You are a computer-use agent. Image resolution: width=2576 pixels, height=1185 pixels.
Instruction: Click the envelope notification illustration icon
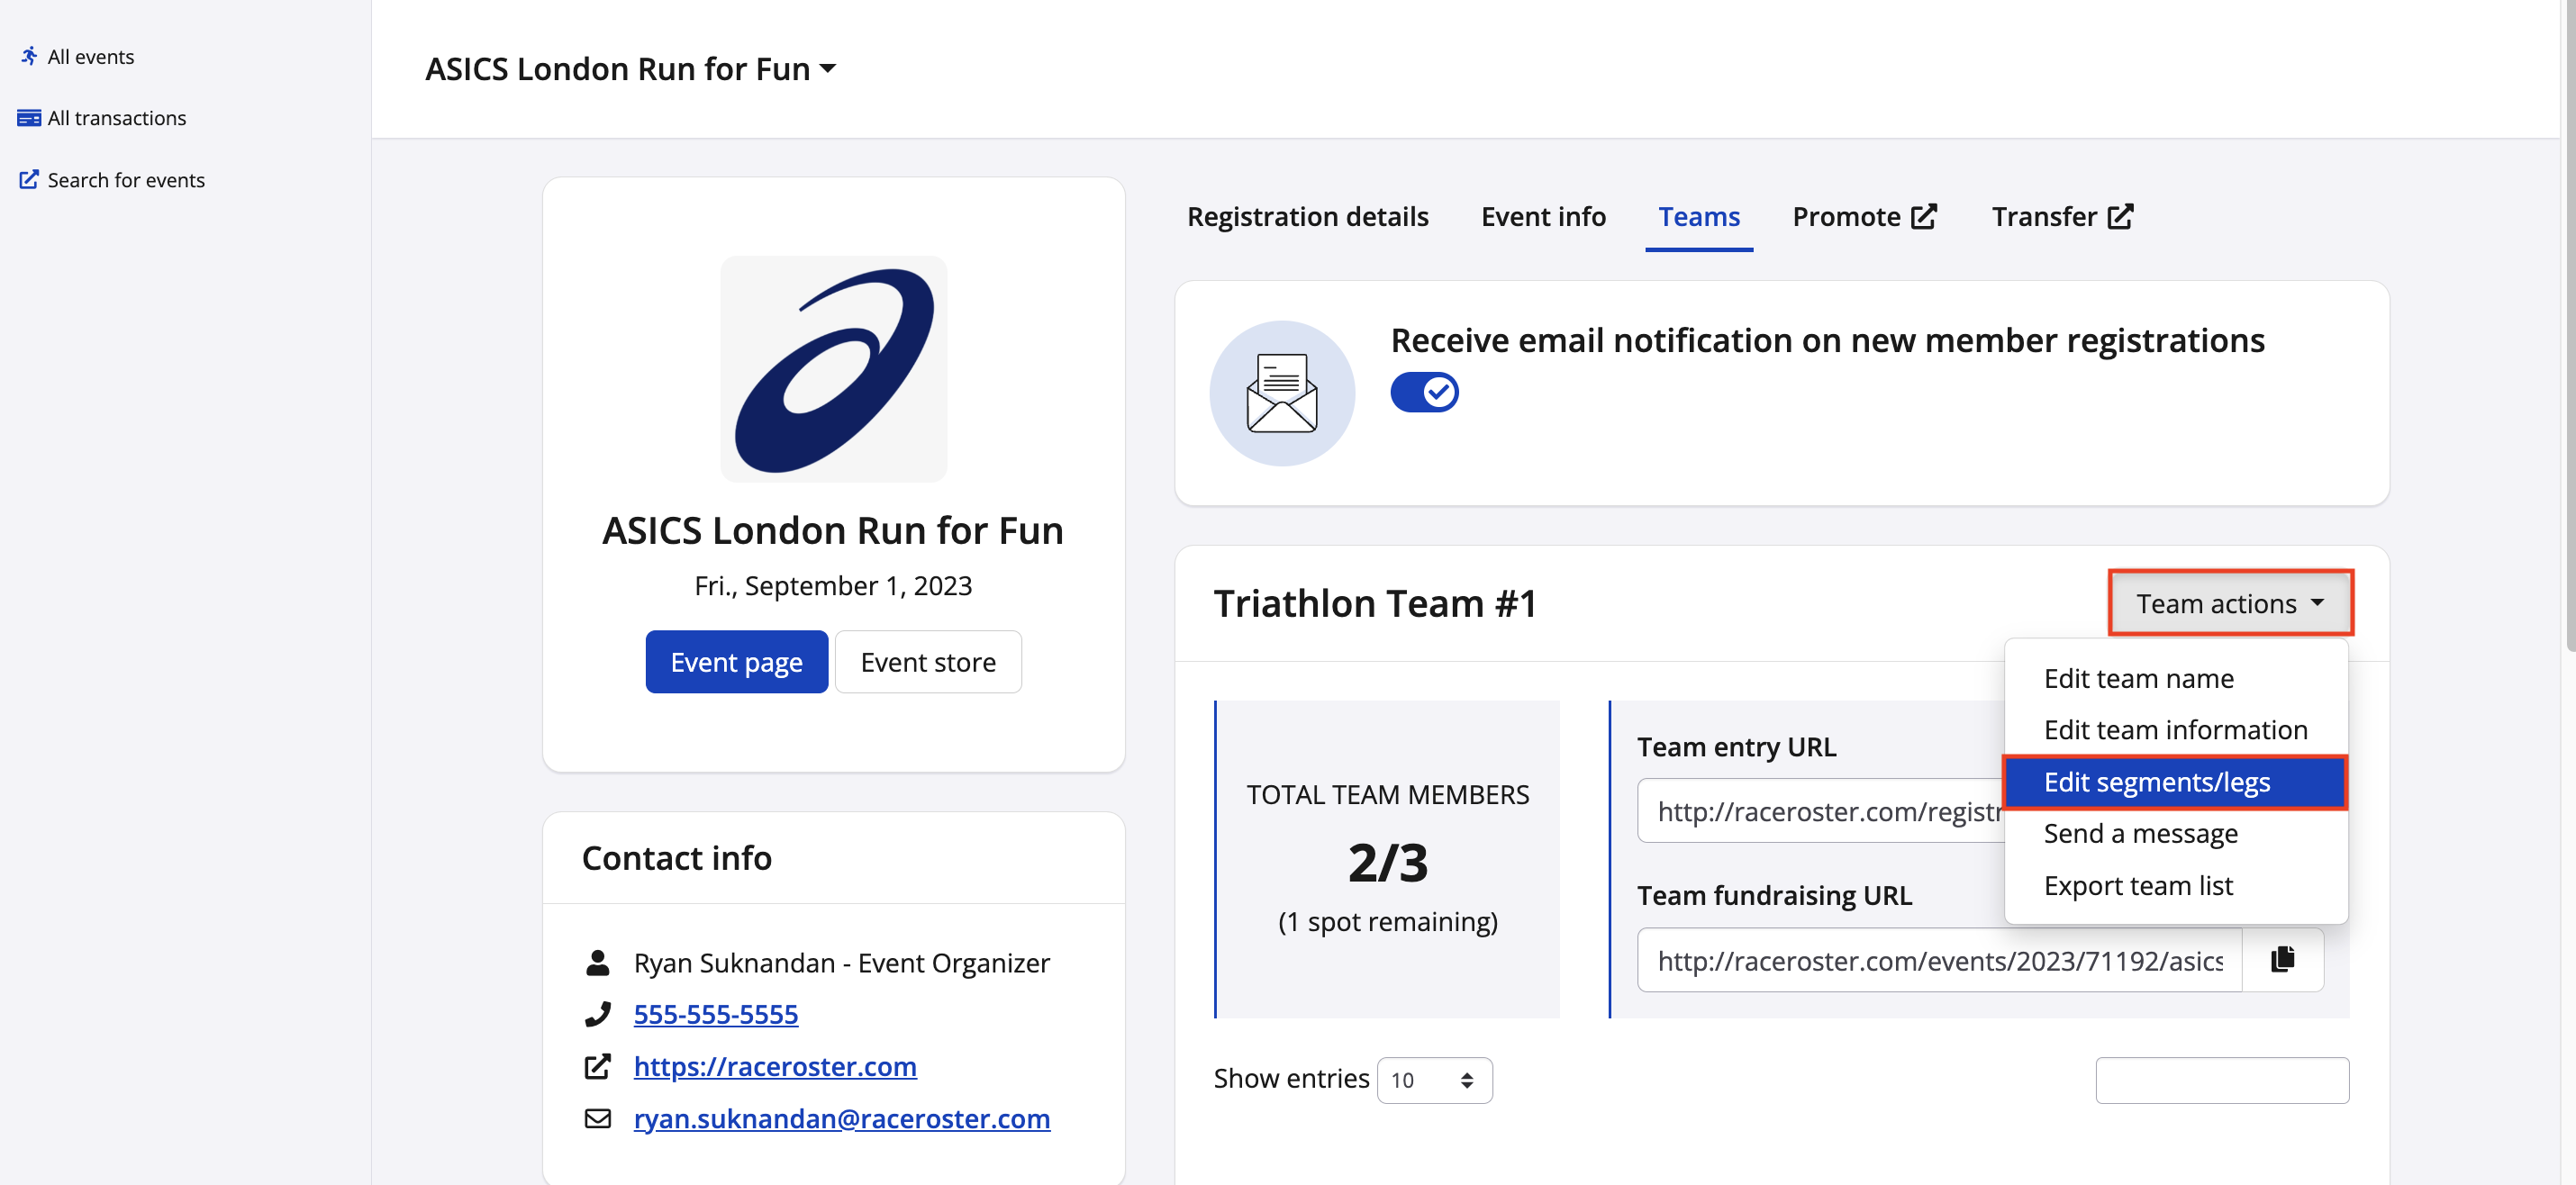coord(1281,393)
